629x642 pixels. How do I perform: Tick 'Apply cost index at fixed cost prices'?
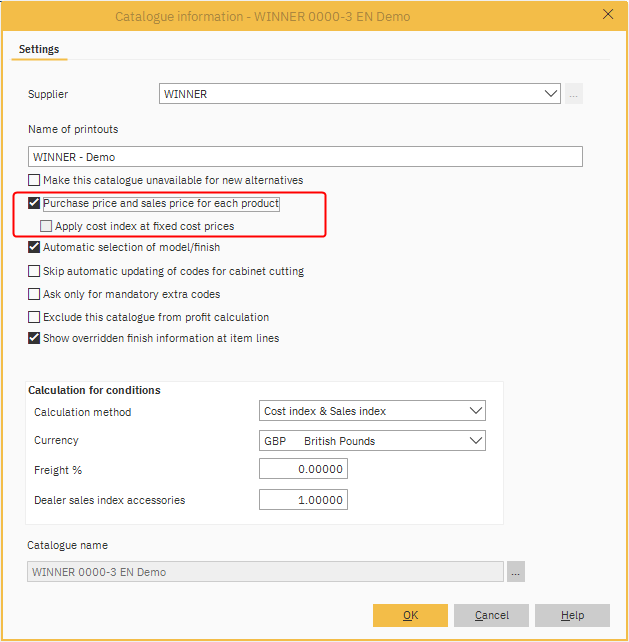(47, 226)
